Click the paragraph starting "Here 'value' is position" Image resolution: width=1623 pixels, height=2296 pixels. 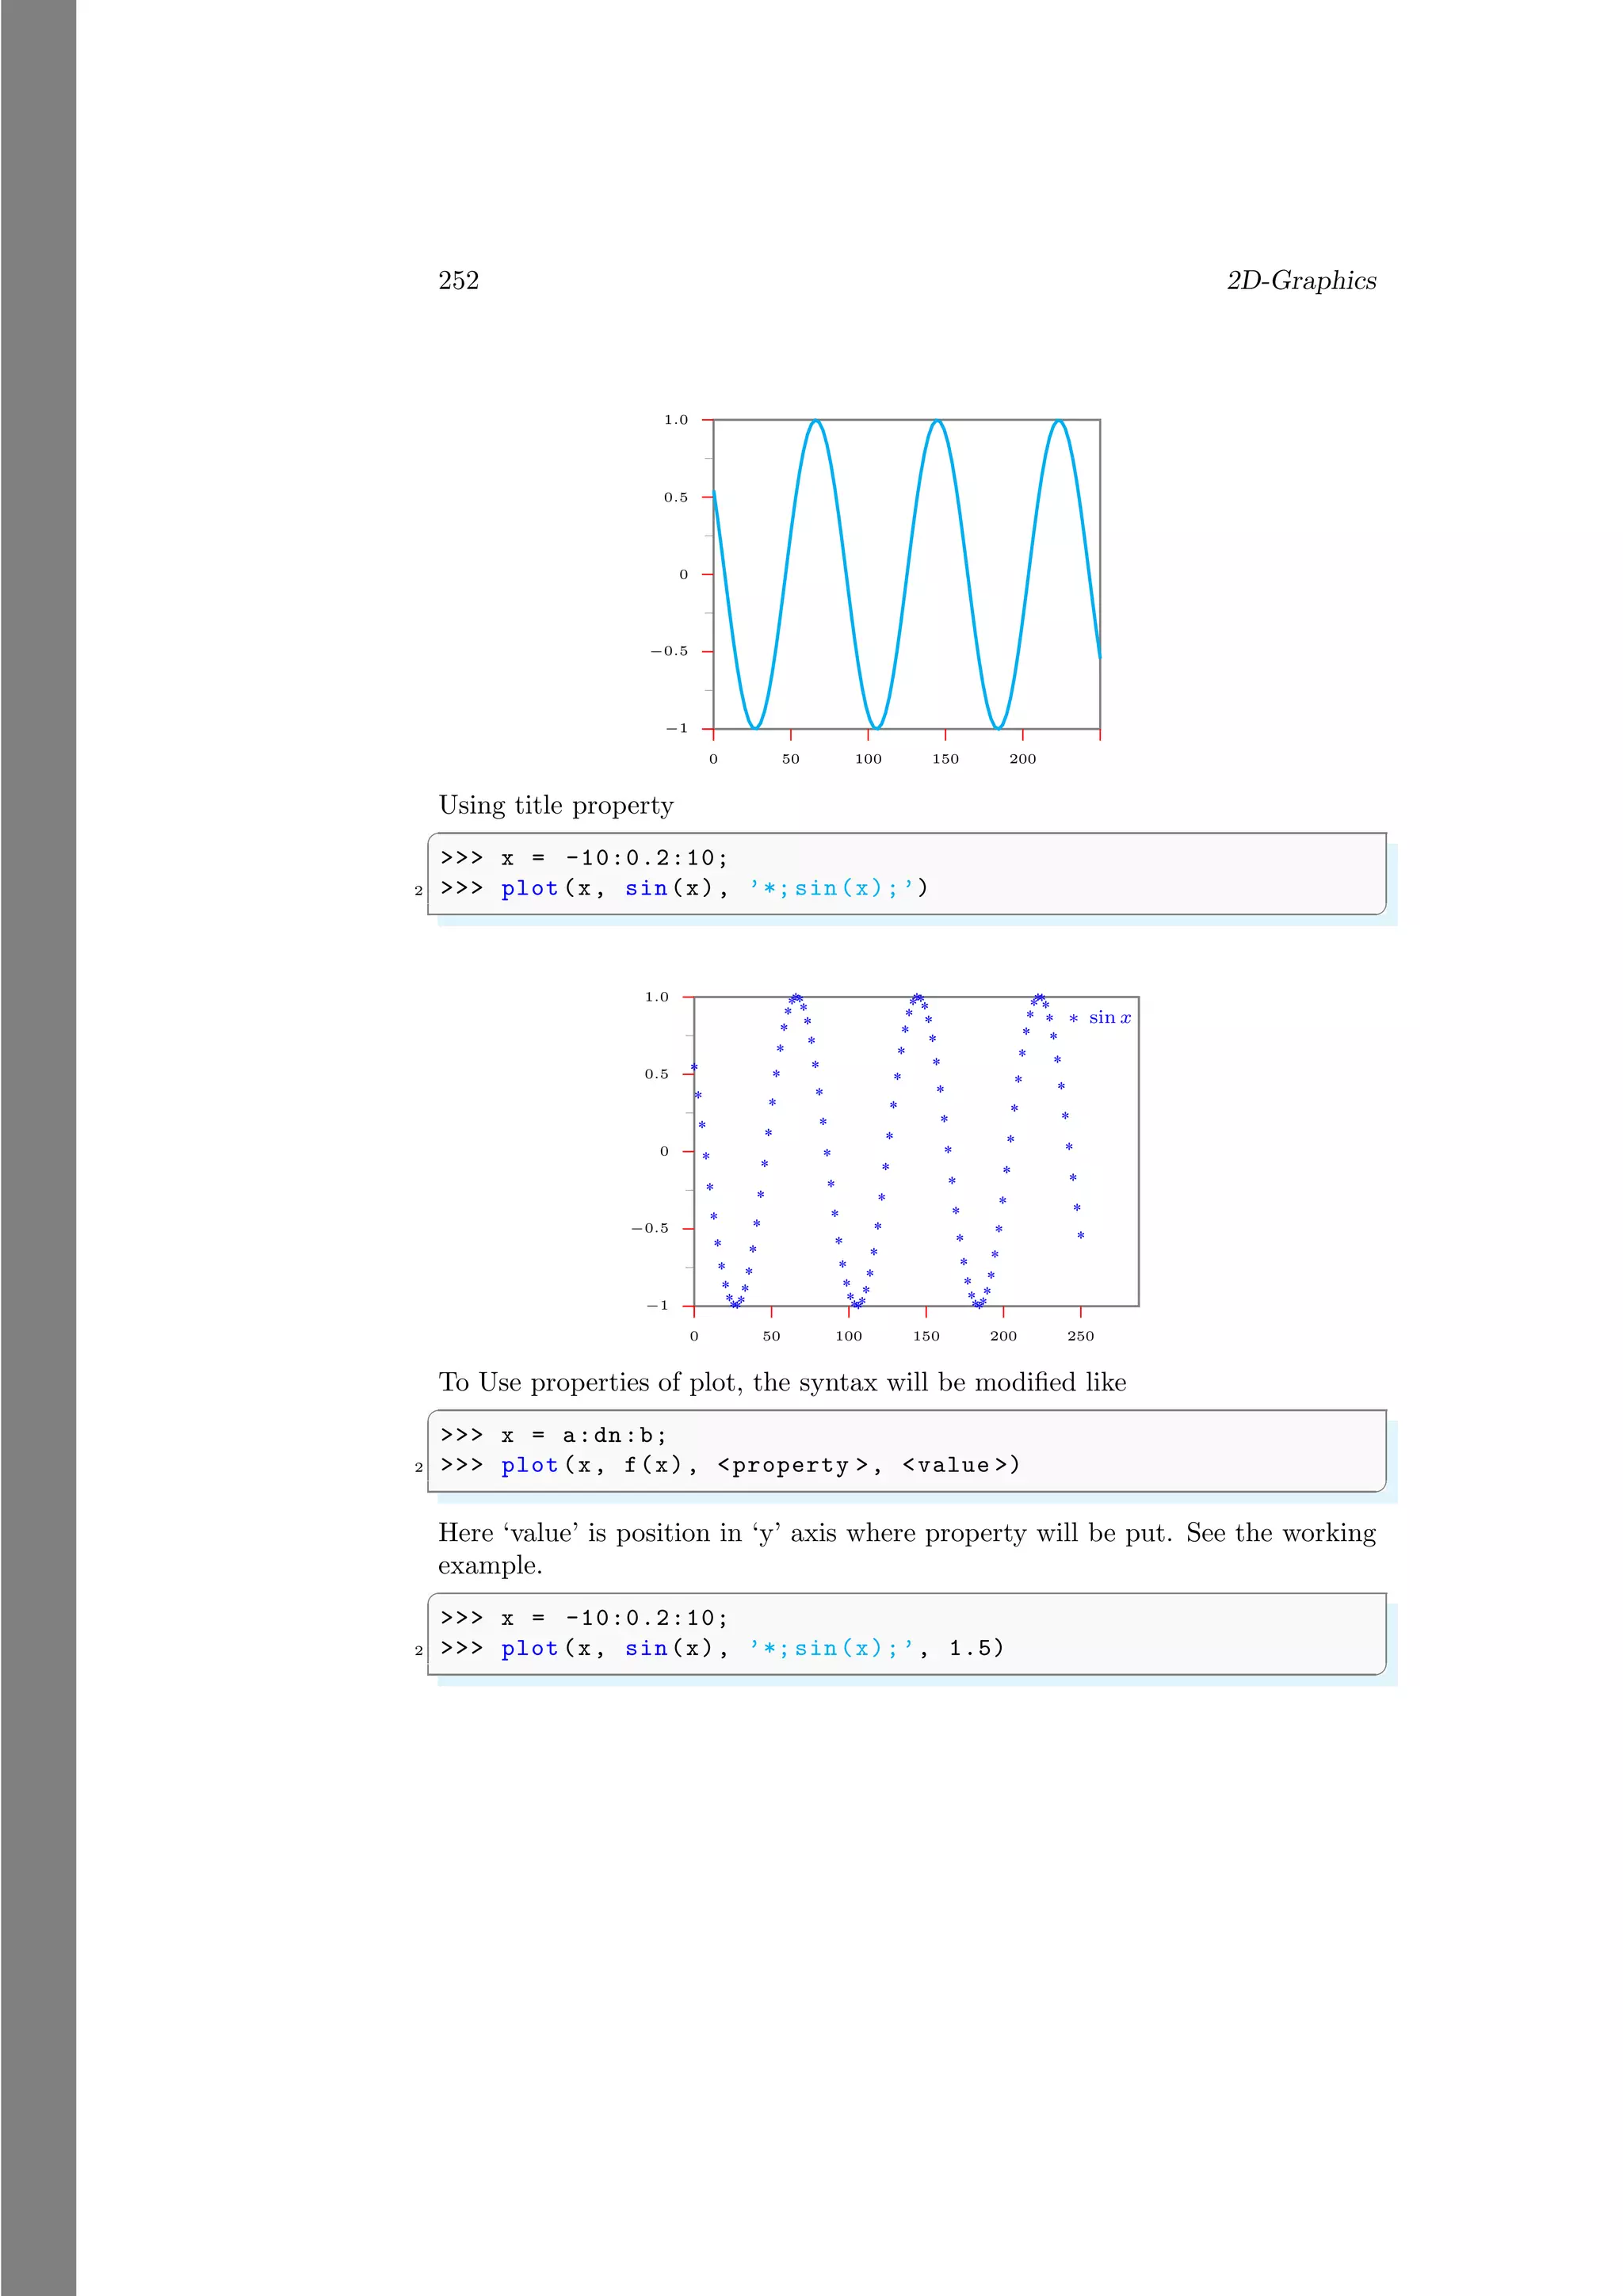[x=907, y=1549]
